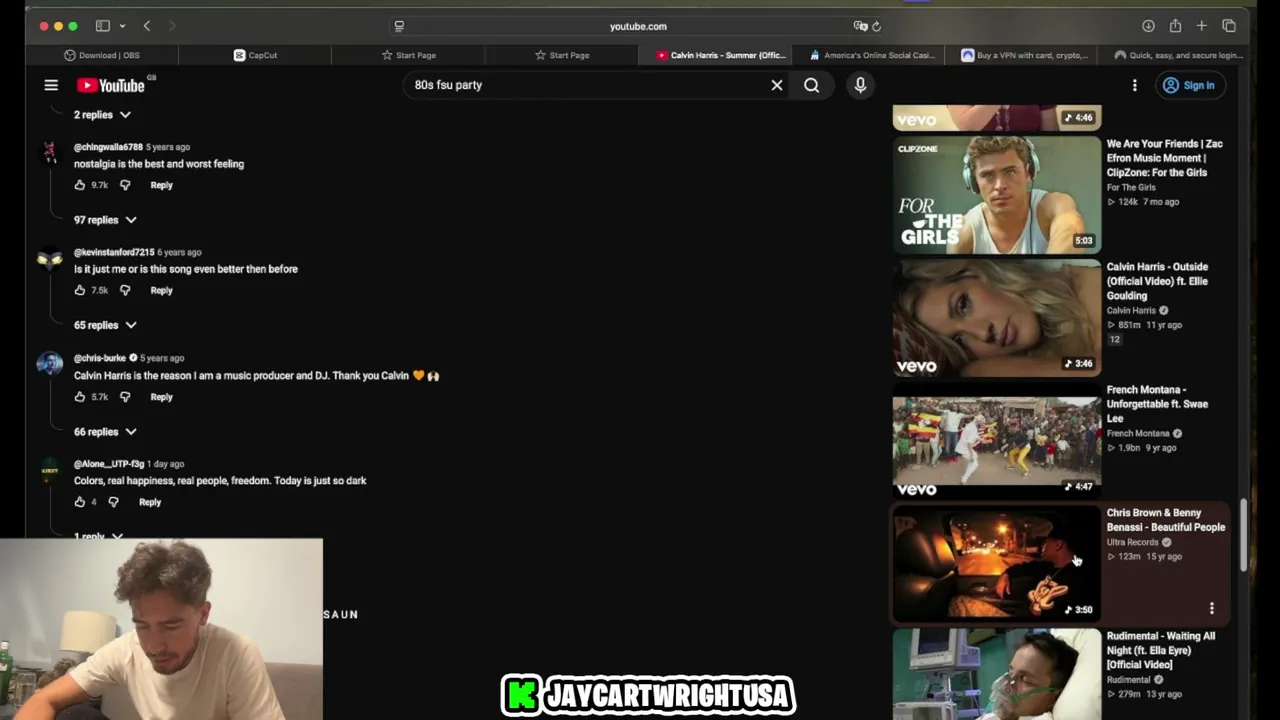Start voice search with the microphone
Viewport: 1280px width, 720px height.
click(860, 85)
